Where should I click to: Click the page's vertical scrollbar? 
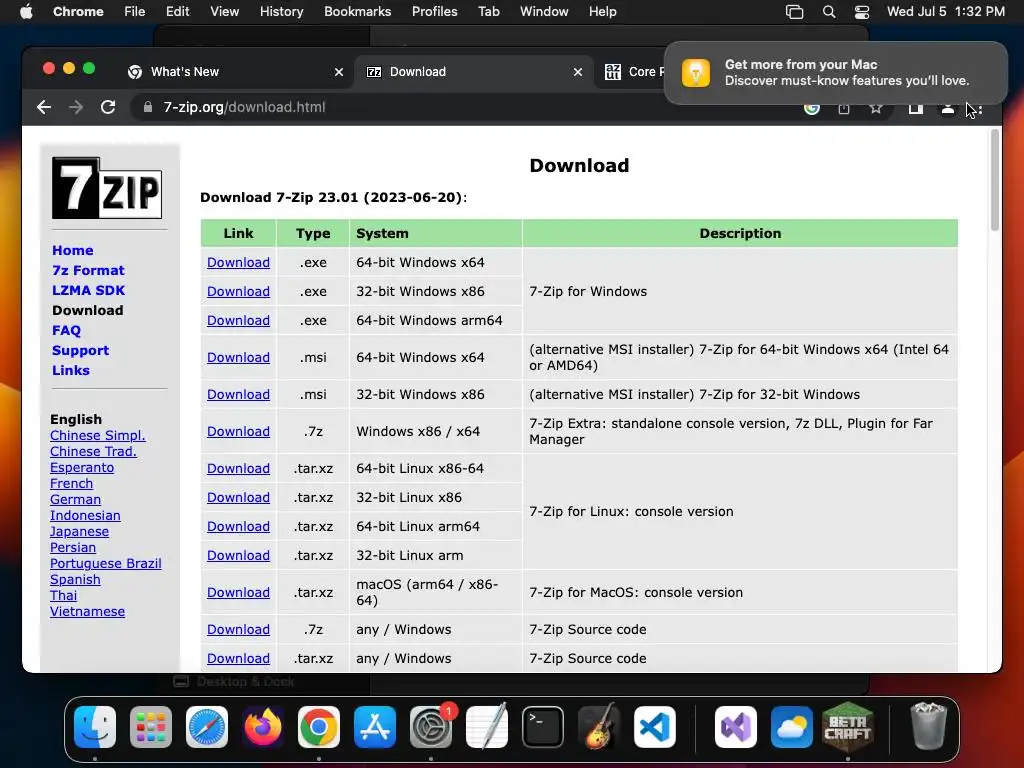(x=995, y=180)
